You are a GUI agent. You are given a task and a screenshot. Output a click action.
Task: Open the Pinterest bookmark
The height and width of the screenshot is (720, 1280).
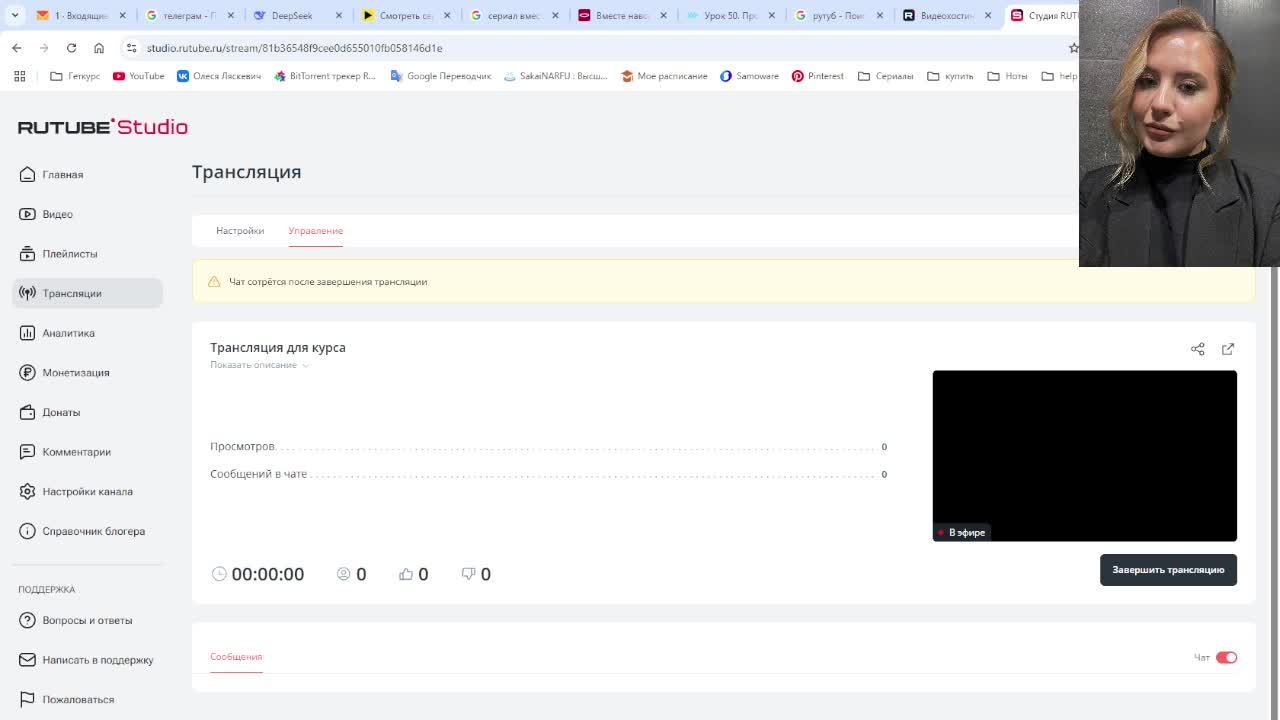click(818, 76)
